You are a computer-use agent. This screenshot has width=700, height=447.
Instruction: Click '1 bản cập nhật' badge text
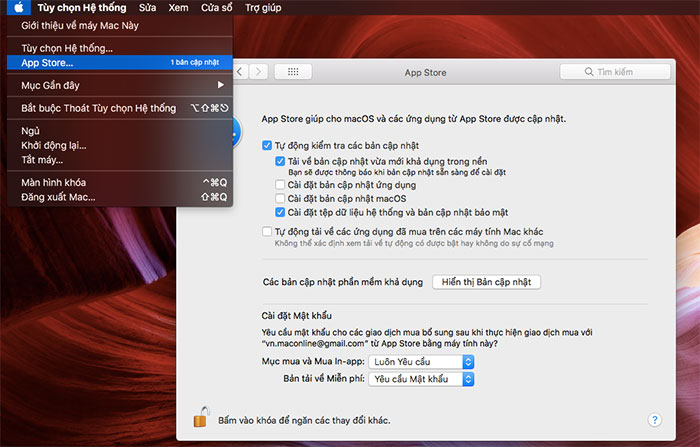pyautogui.click(x=195, y=62)
